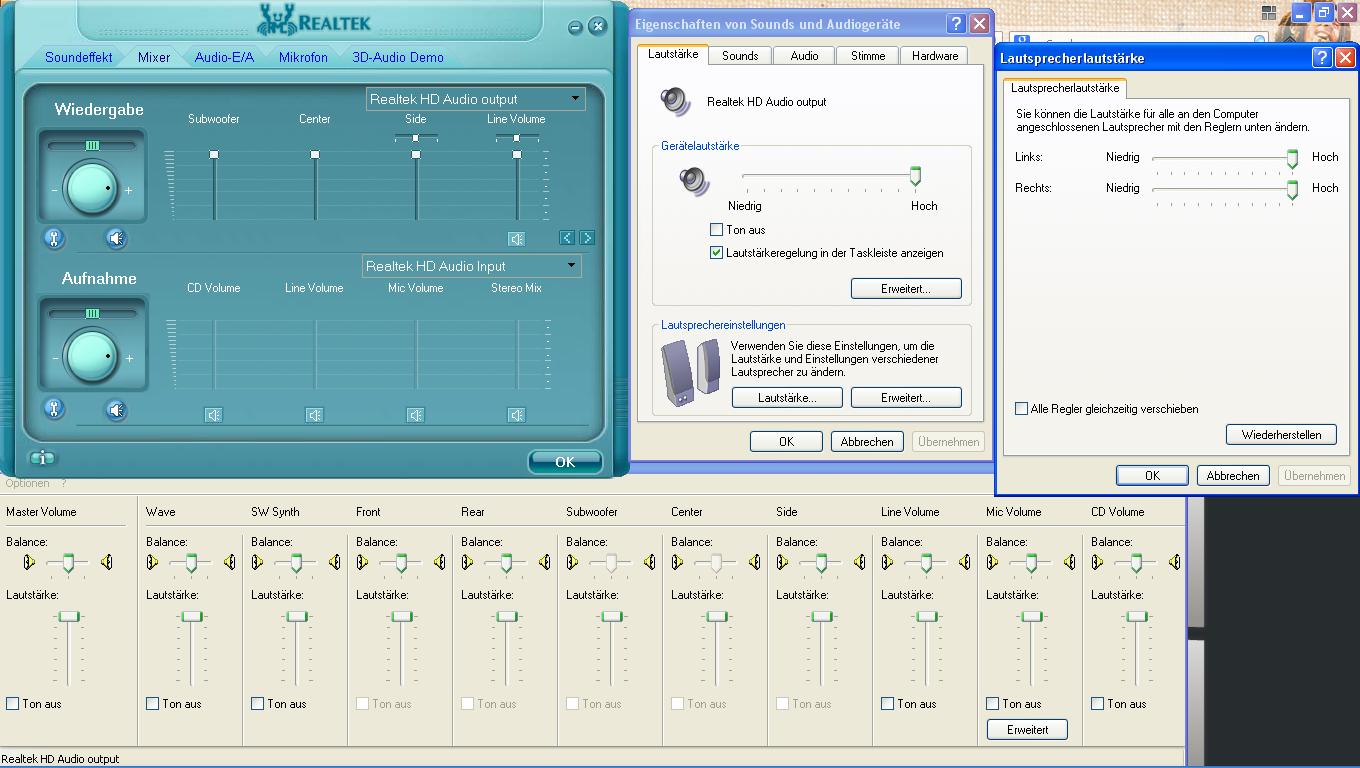Viewport: 1360px width, 768px height.
Task: Click the Gerätelautstärke slider handle
Action: click(x=915, y=177)
